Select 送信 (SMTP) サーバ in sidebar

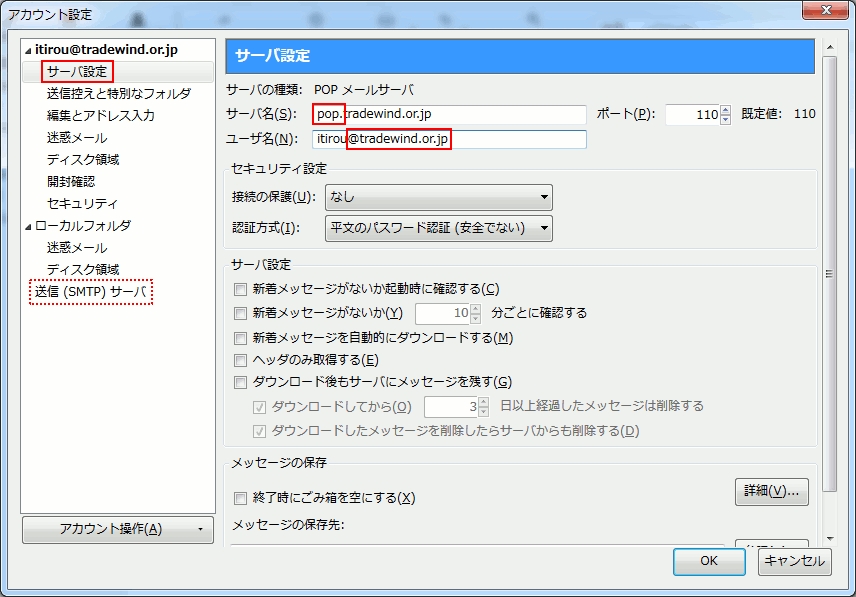[90, 292]
